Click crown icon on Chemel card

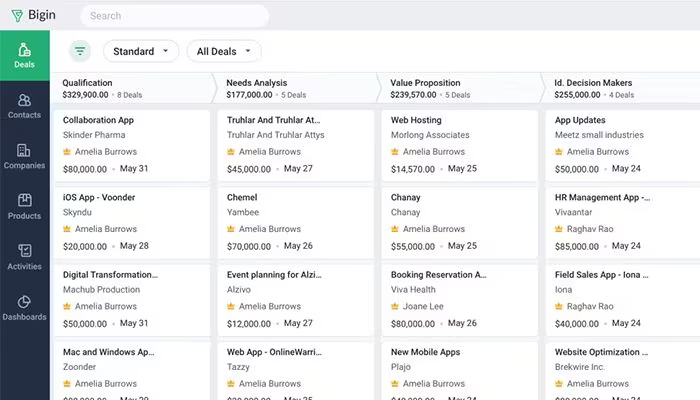pos(231,229)
